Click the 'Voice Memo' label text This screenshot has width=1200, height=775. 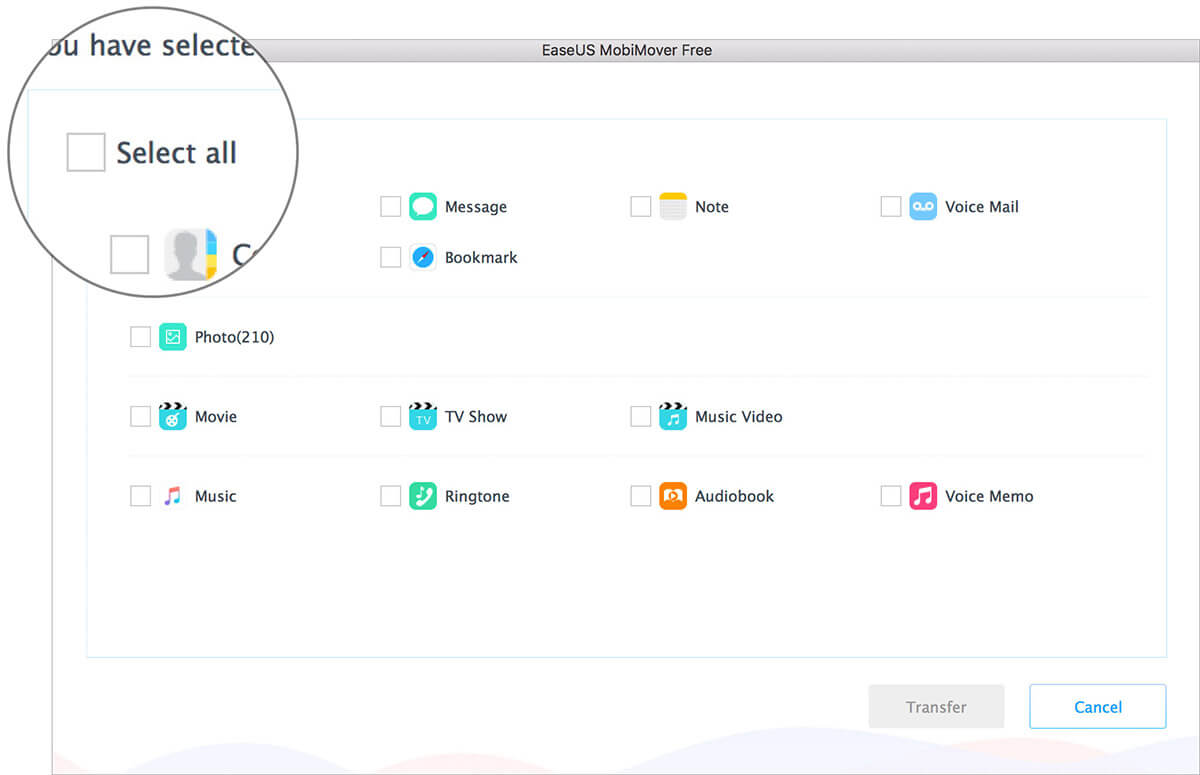[989, 496]
